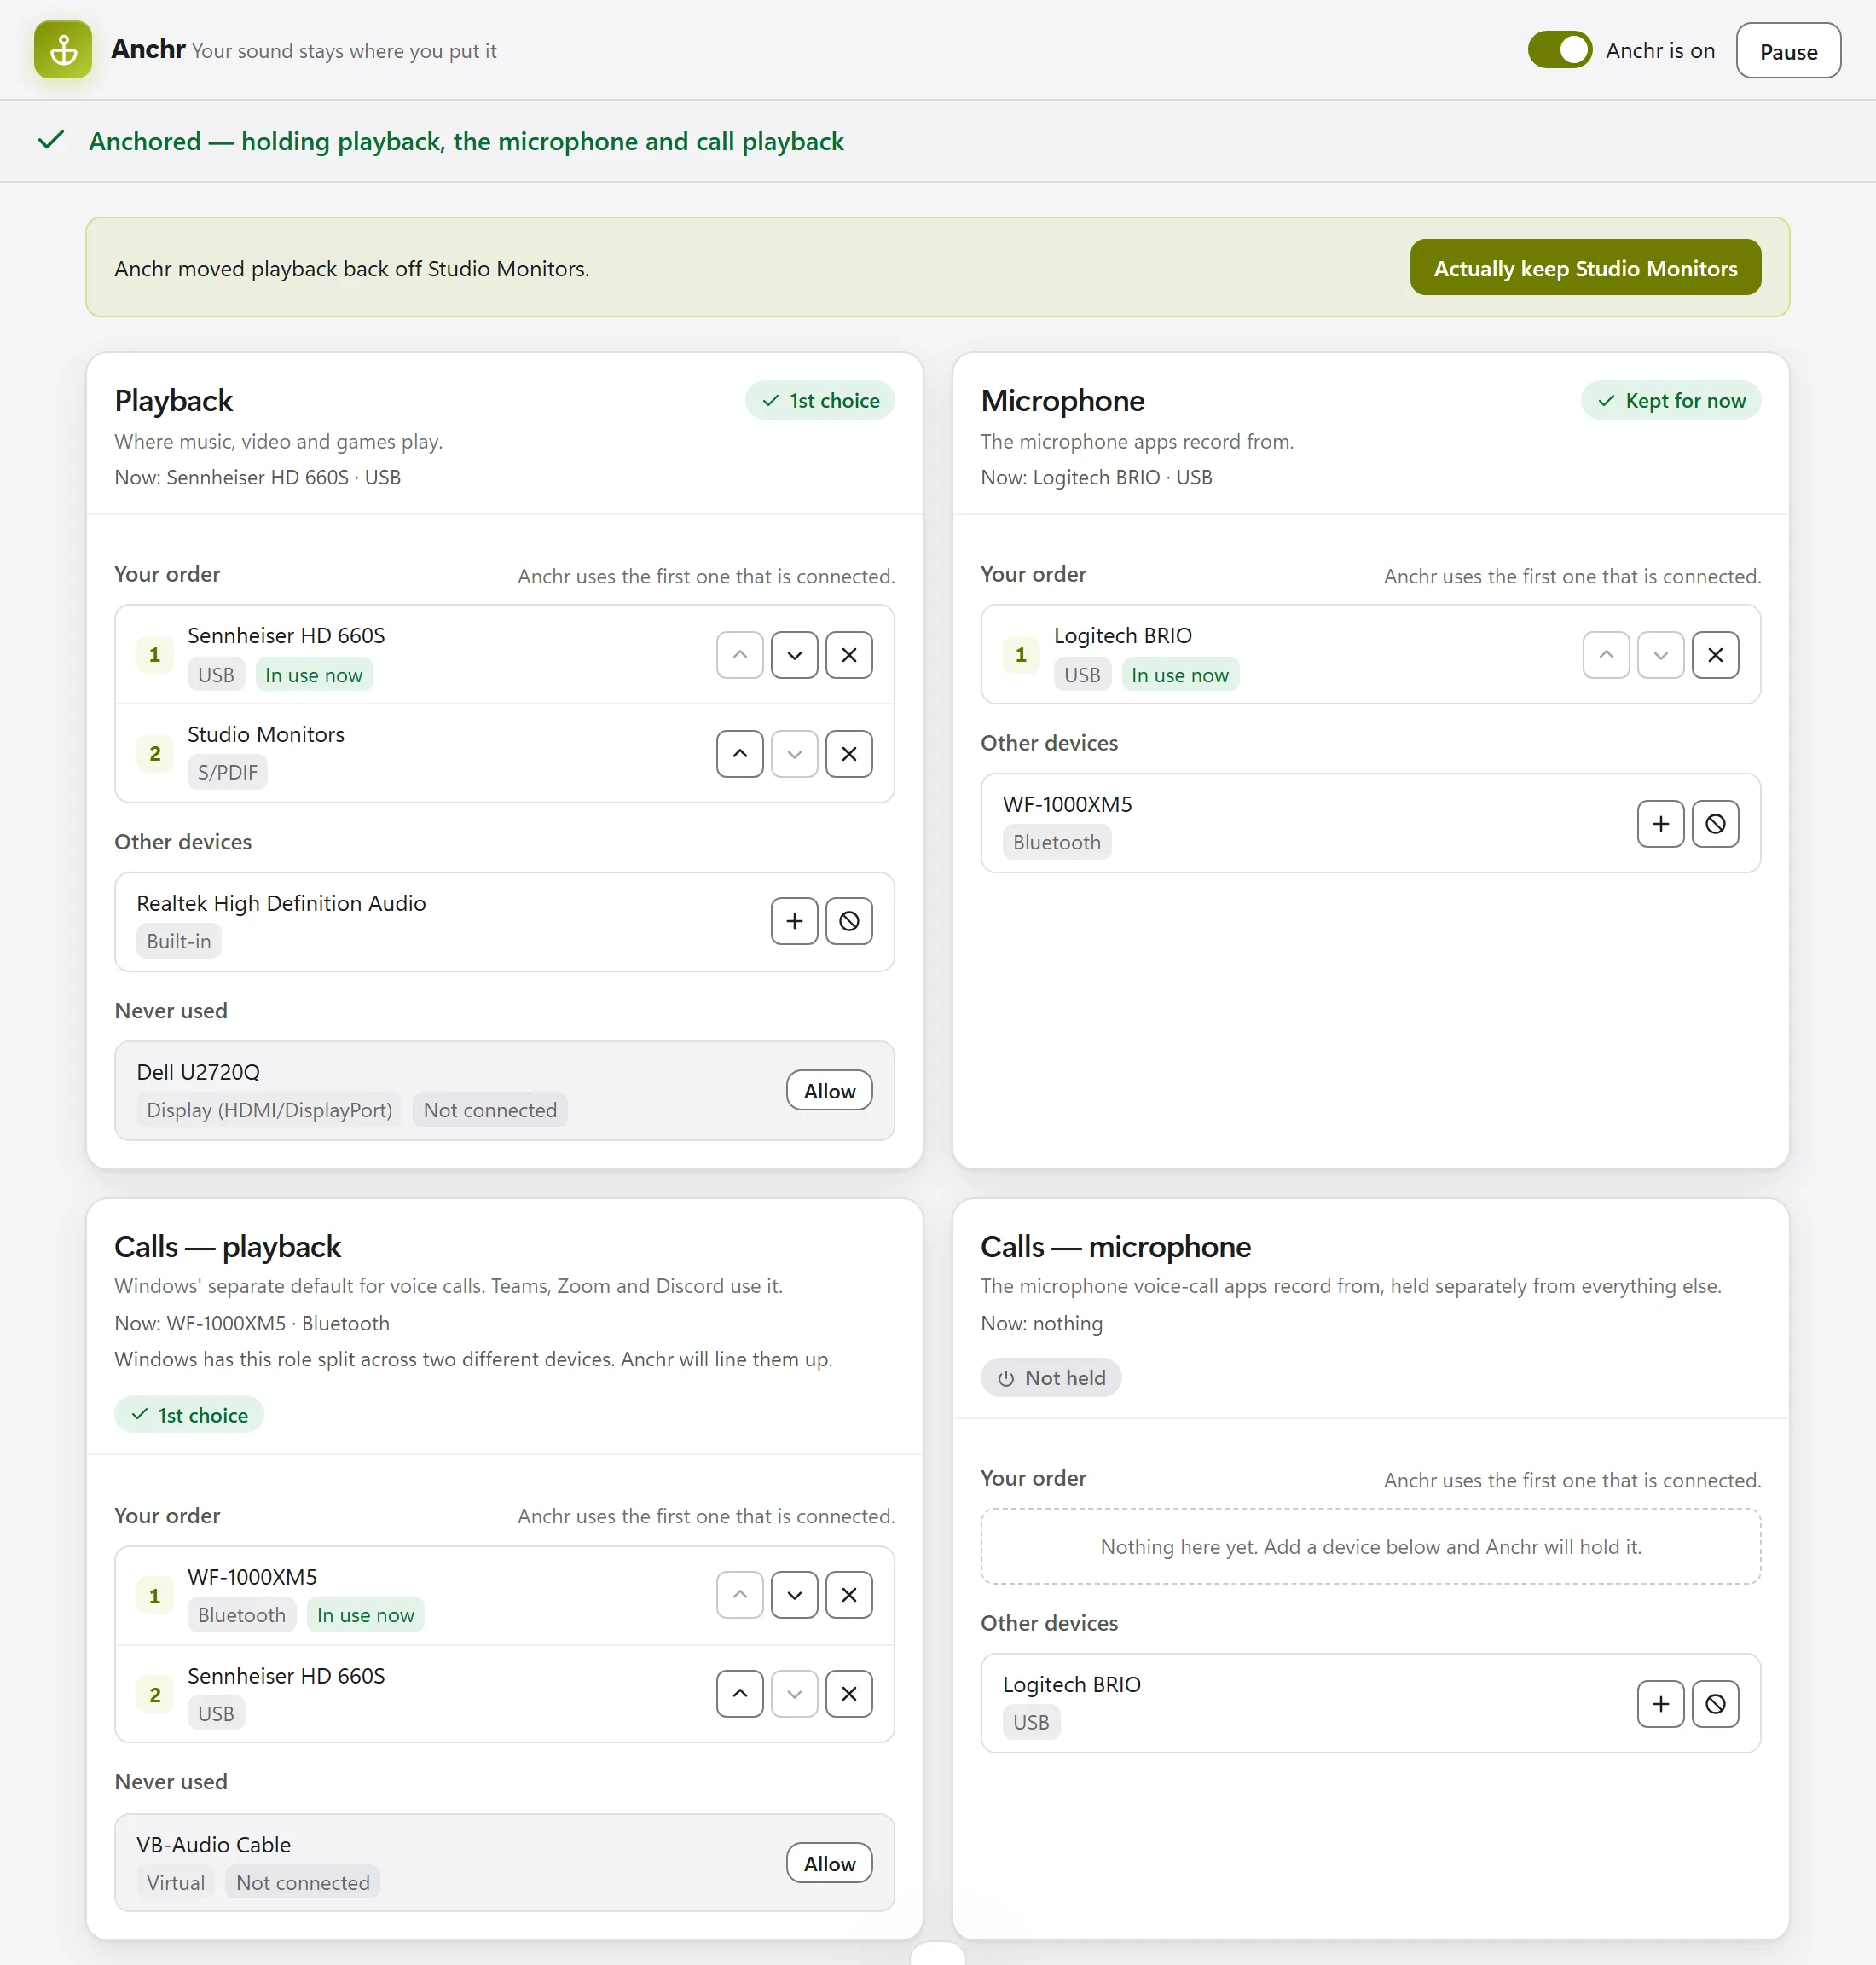Click Now: Sennheiser HD 660S · USB text
Screen dimensions: 1876x1965
257,477
